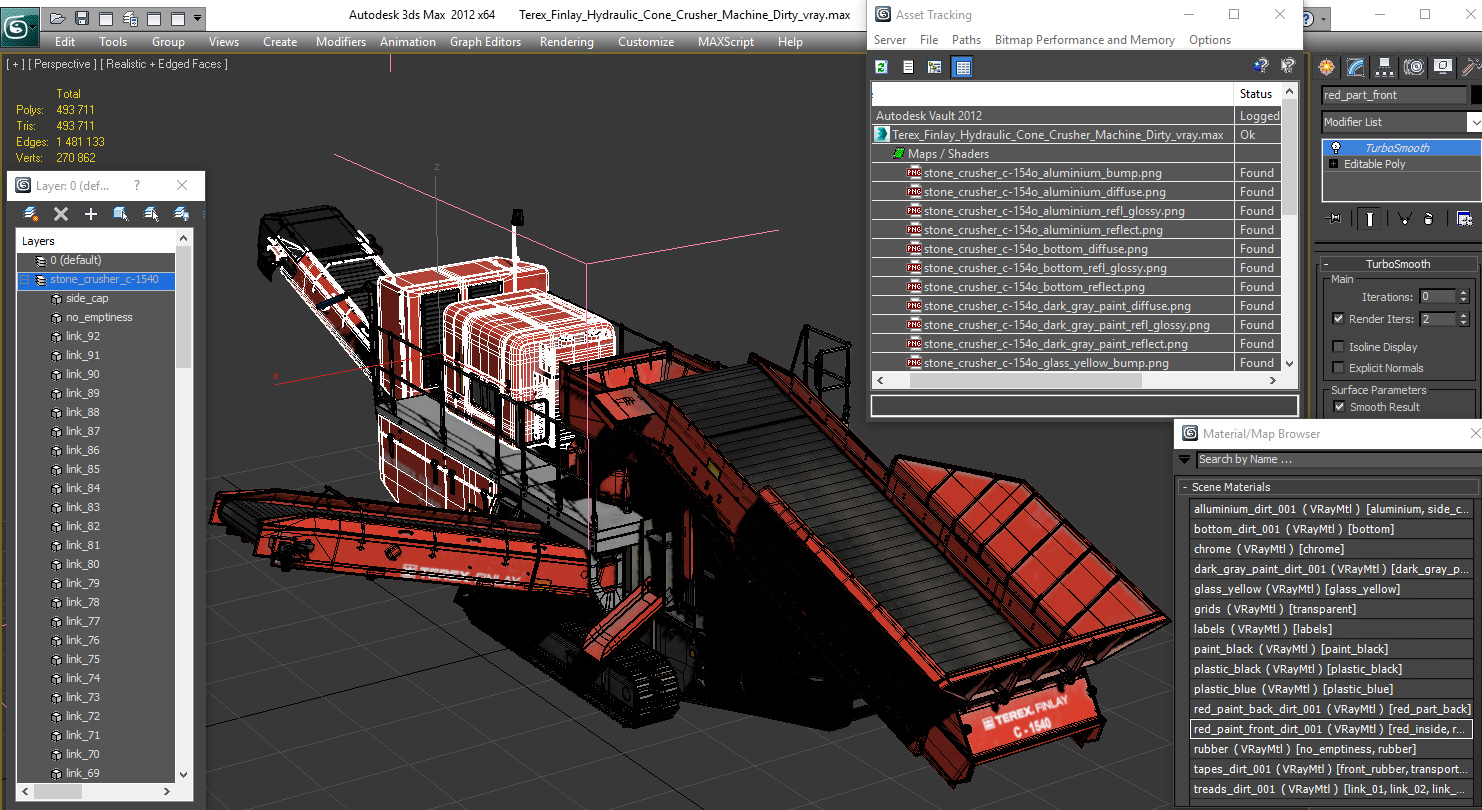Click object color swatch beside name field
The width and height of the screenshot is (1482, 810).
coord(1476,95)
